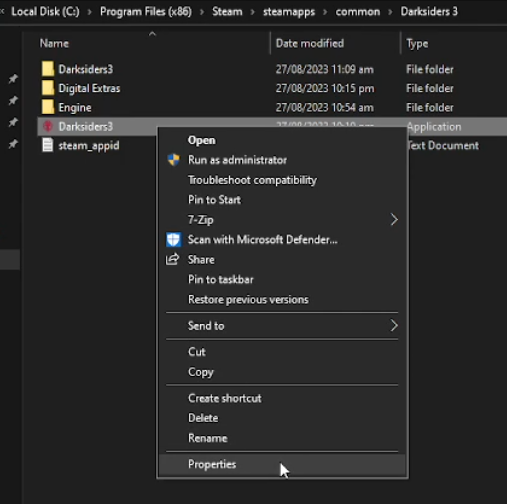Viewport: 507px width, 504px height.
Task: Choose Open from the context menu
Action: 202,140
